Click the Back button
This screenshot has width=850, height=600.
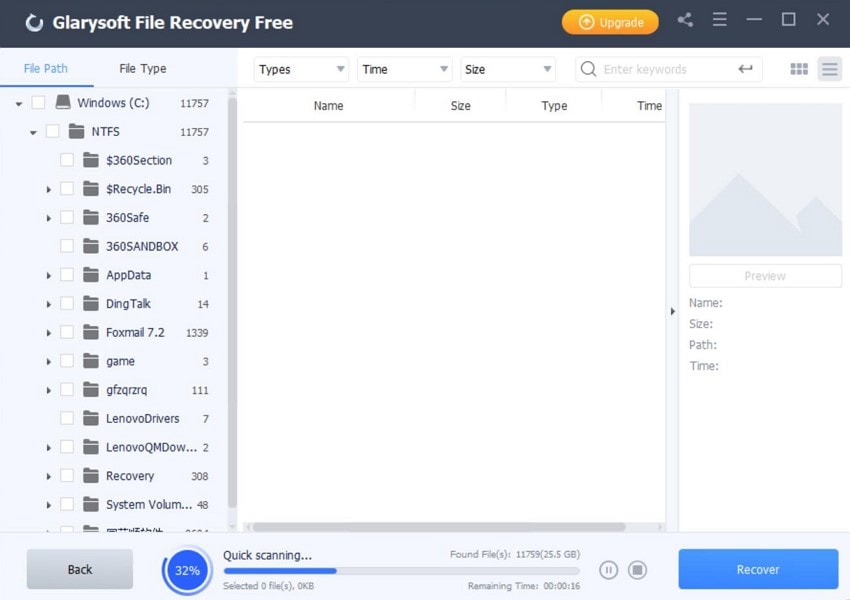click(80, 569)
